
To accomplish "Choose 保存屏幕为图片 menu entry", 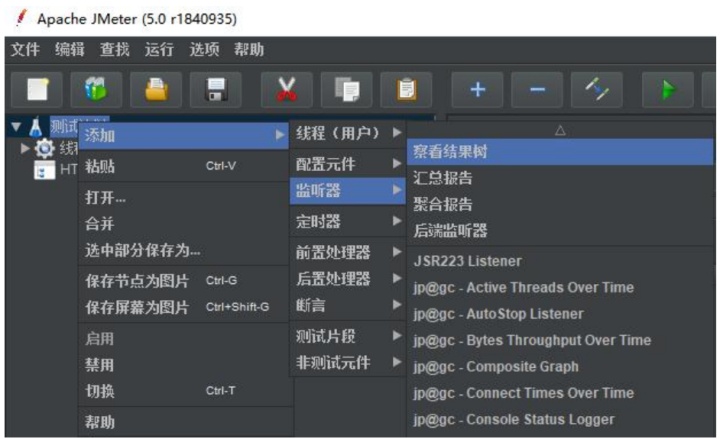I will (x=184, y=307).
